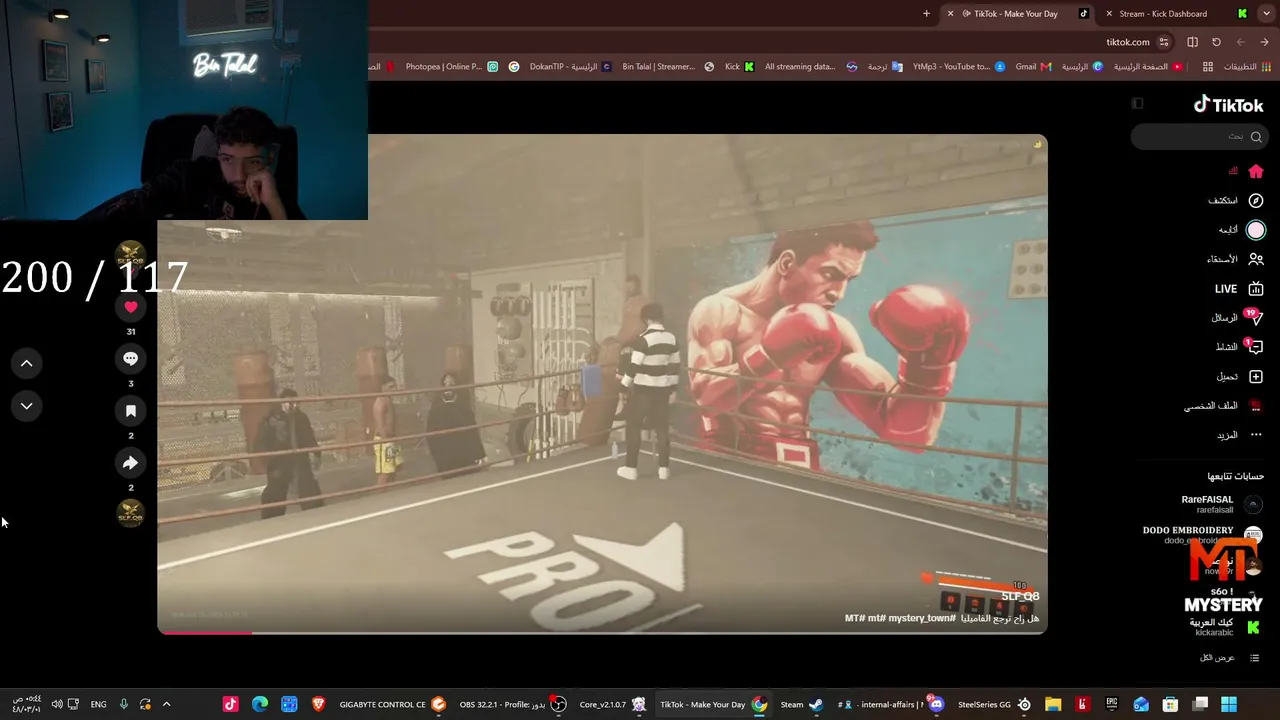Navigate forward in the browser
This screenshot has width=1280, height=720.
[1241, 42]
